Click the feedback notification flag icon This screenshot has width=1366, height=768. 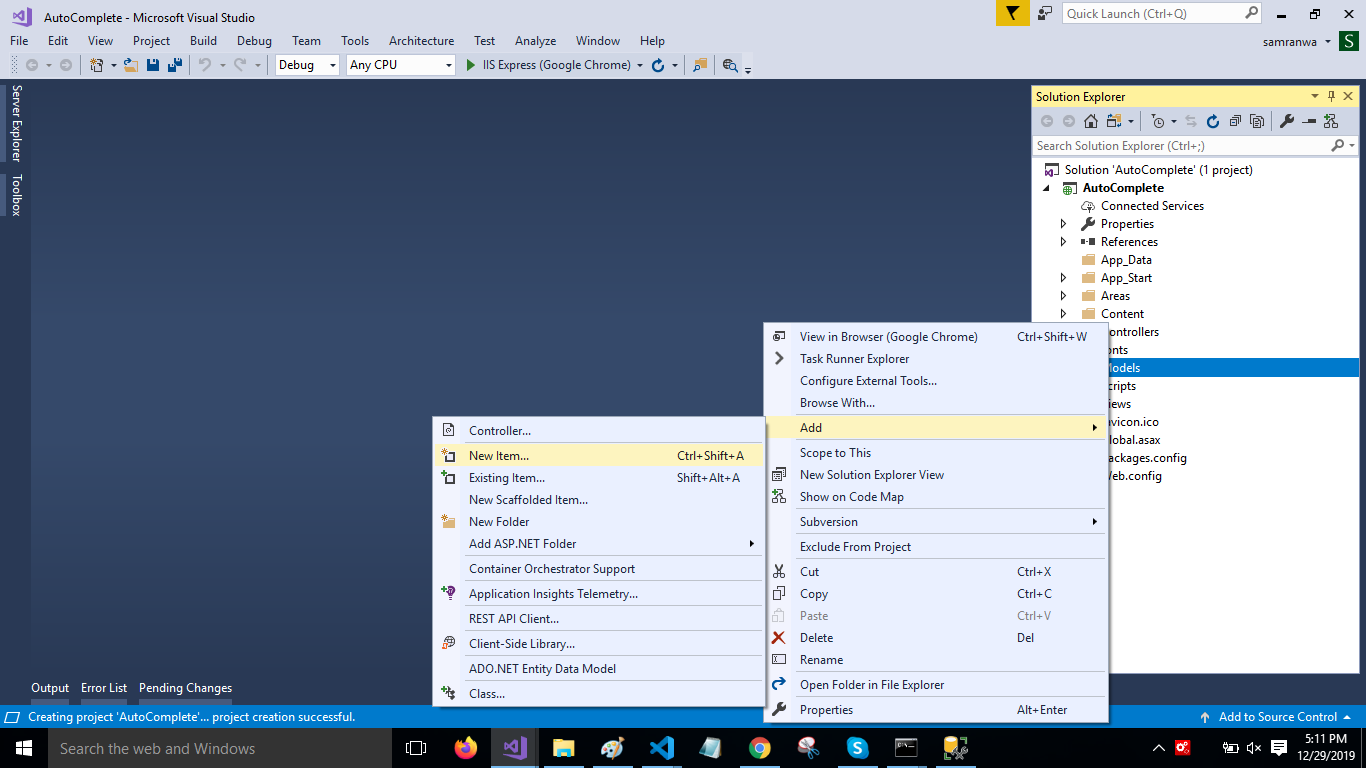[1012, 13]
